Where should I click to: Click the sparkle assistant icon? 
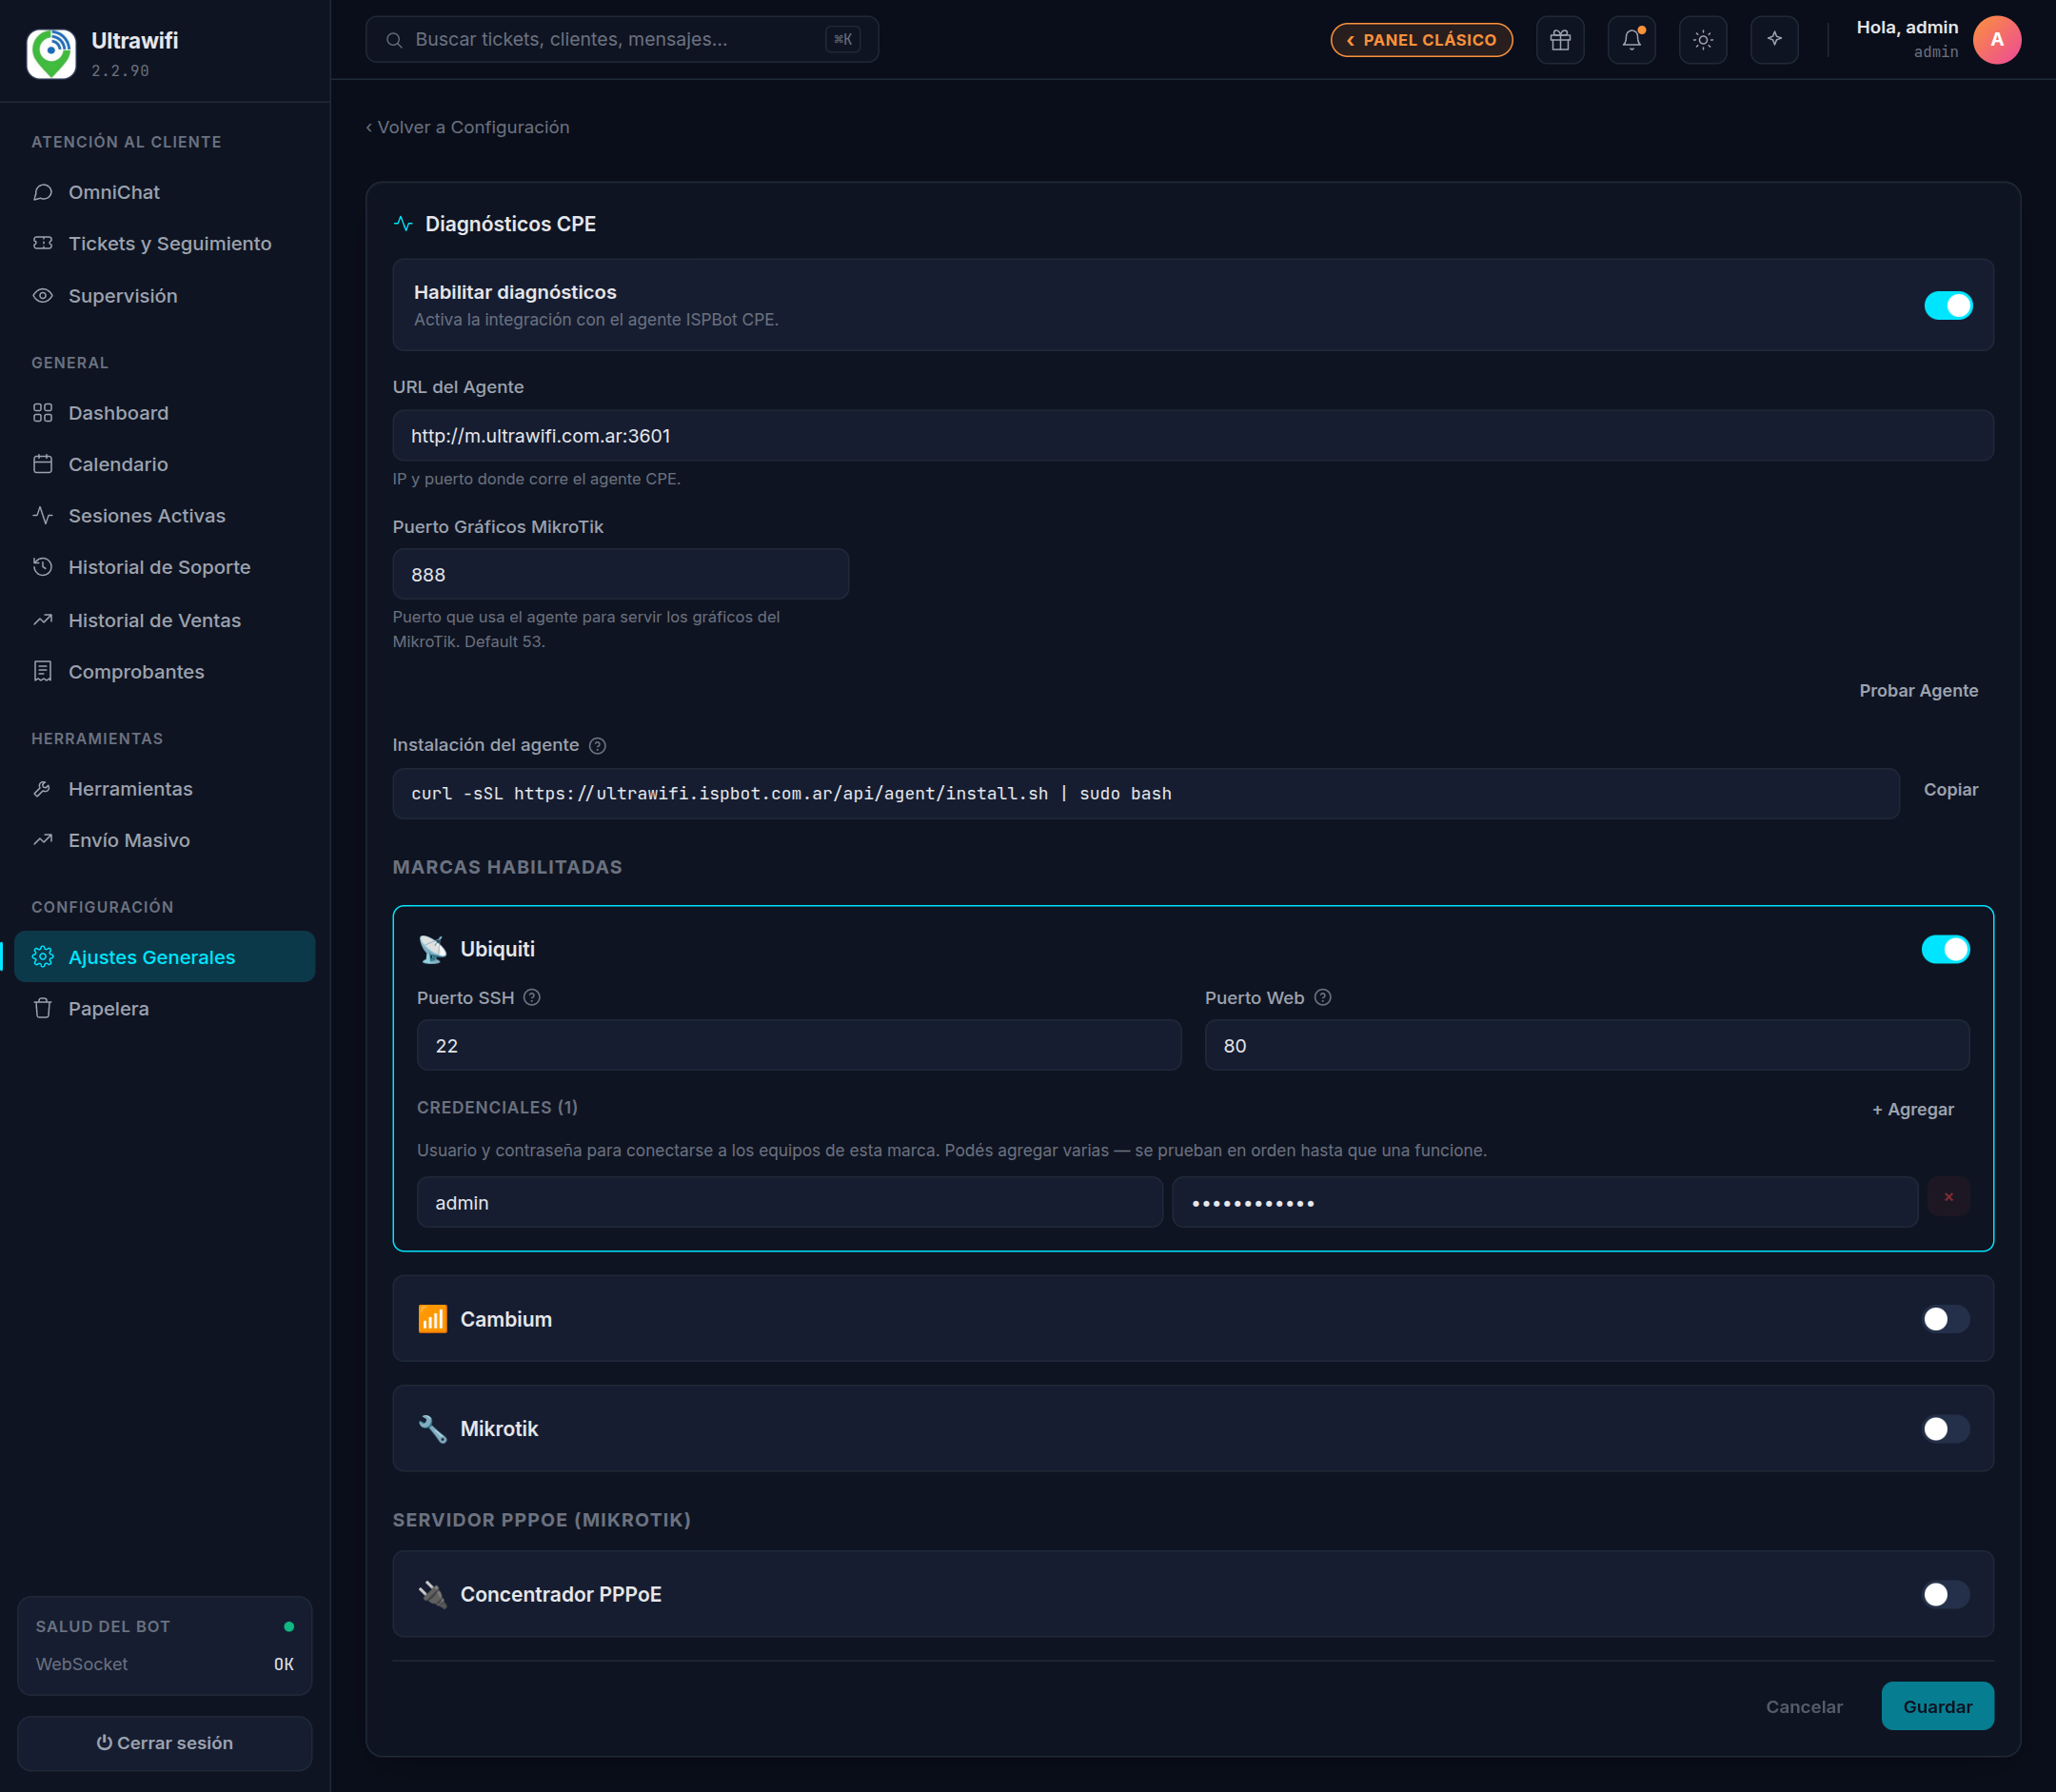1774,40
